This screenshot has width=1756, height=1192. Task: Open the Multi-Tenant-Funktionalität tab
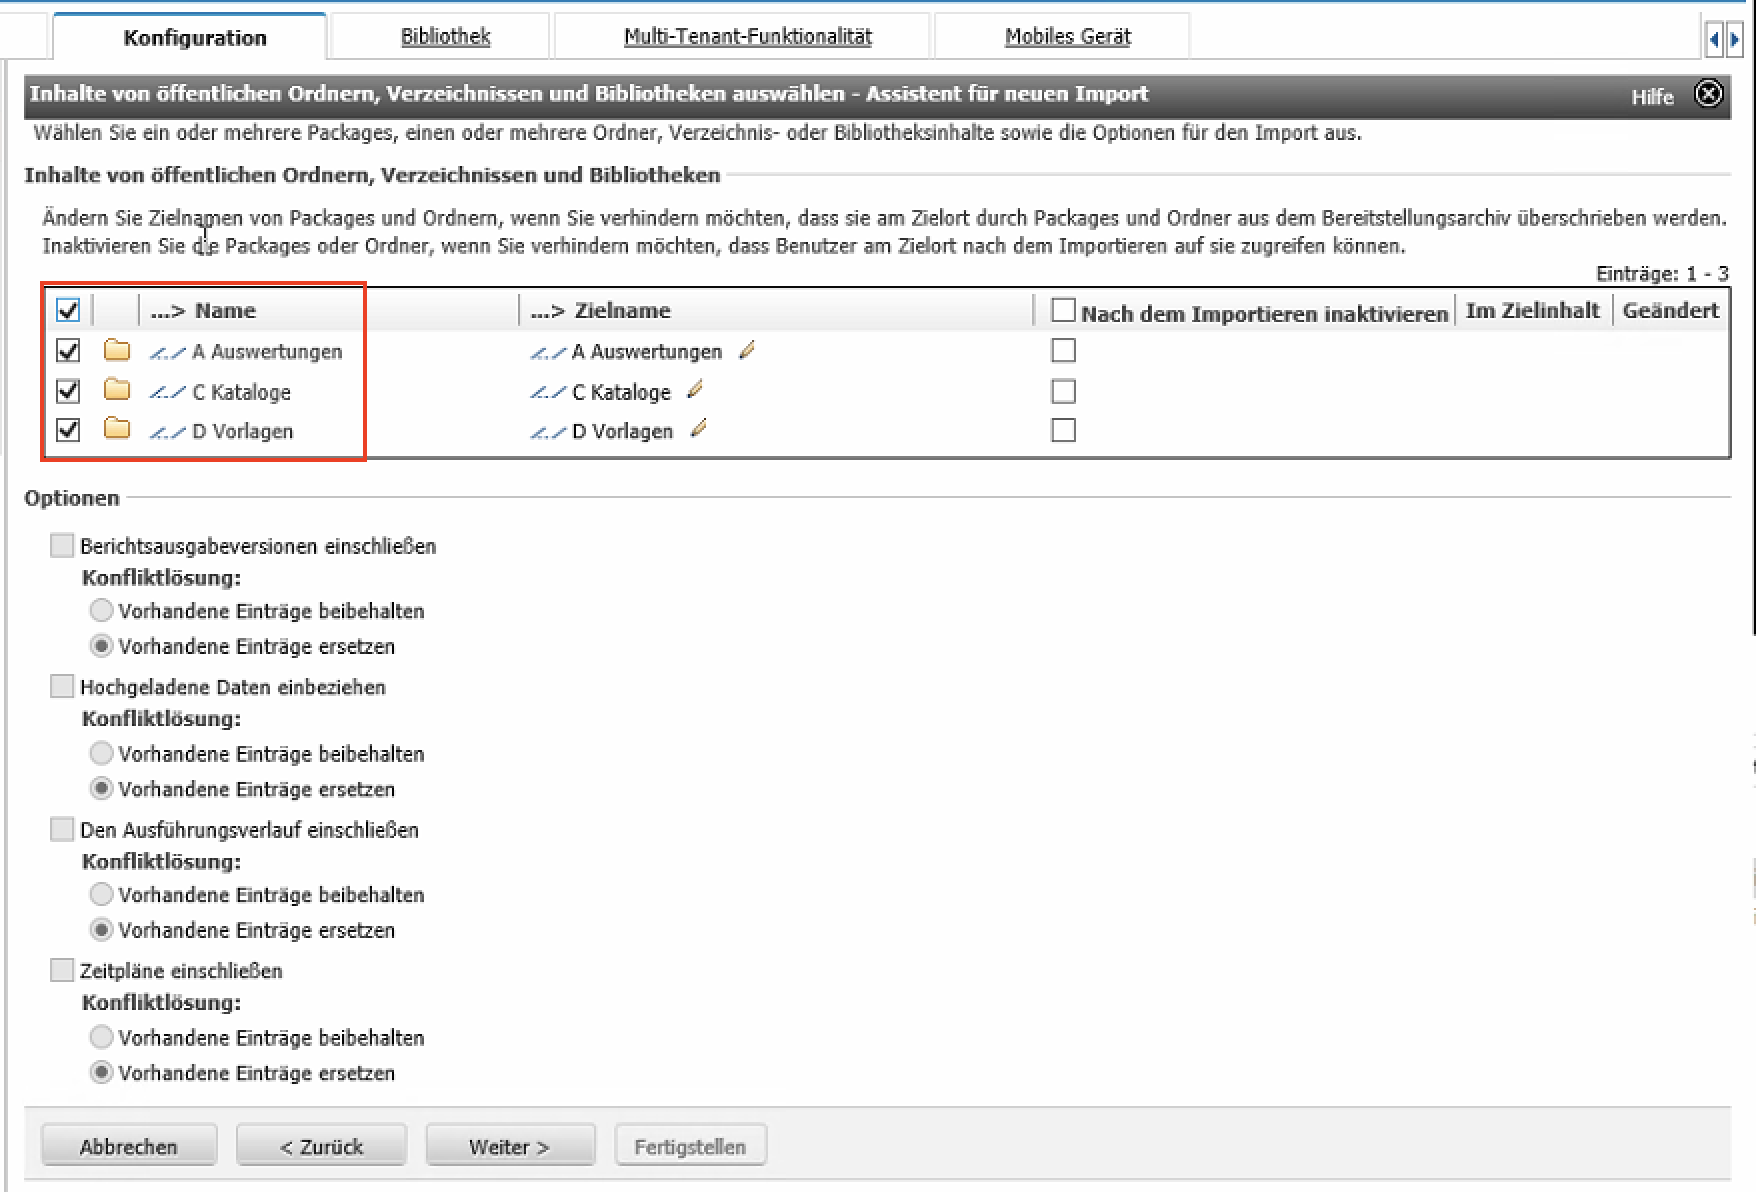pos(747,37)
